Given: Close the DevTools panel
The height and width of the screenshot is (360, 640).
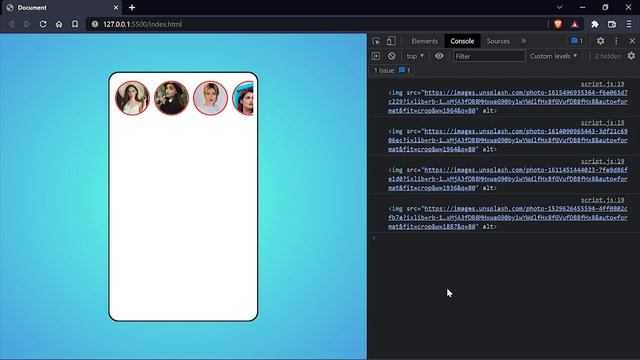Looking at the screenshot, I should 632,41.
